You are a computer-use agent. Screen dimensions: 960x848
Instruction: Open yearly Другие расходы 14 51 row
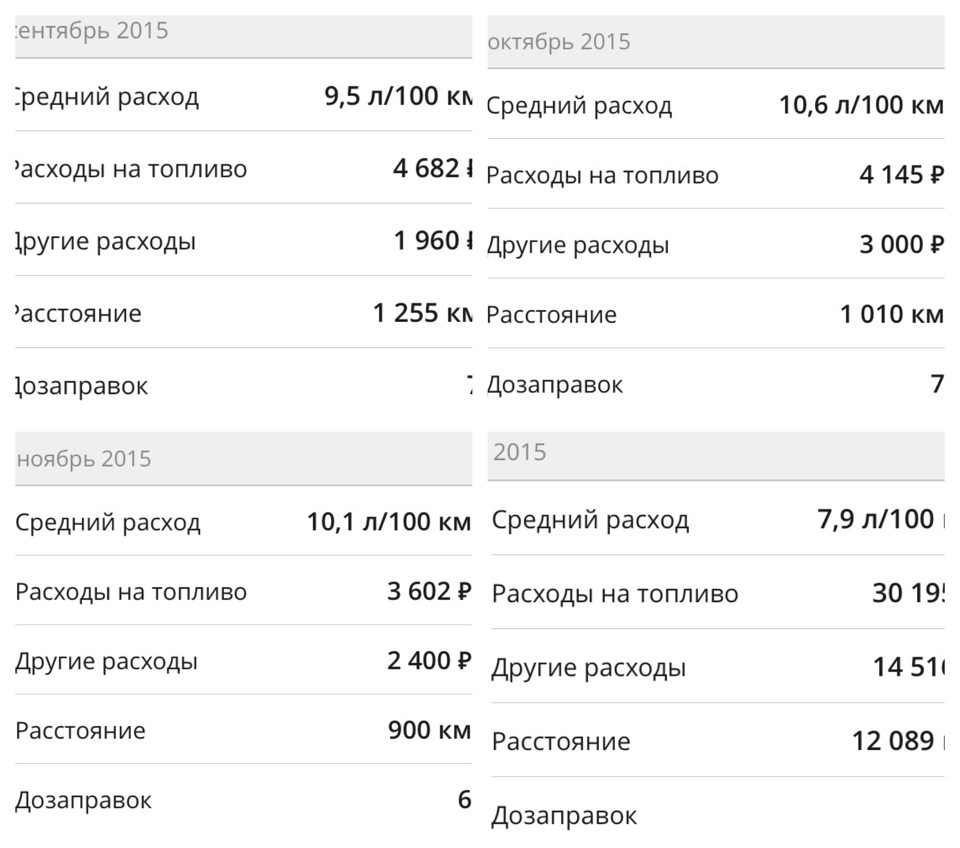point(718,666)
